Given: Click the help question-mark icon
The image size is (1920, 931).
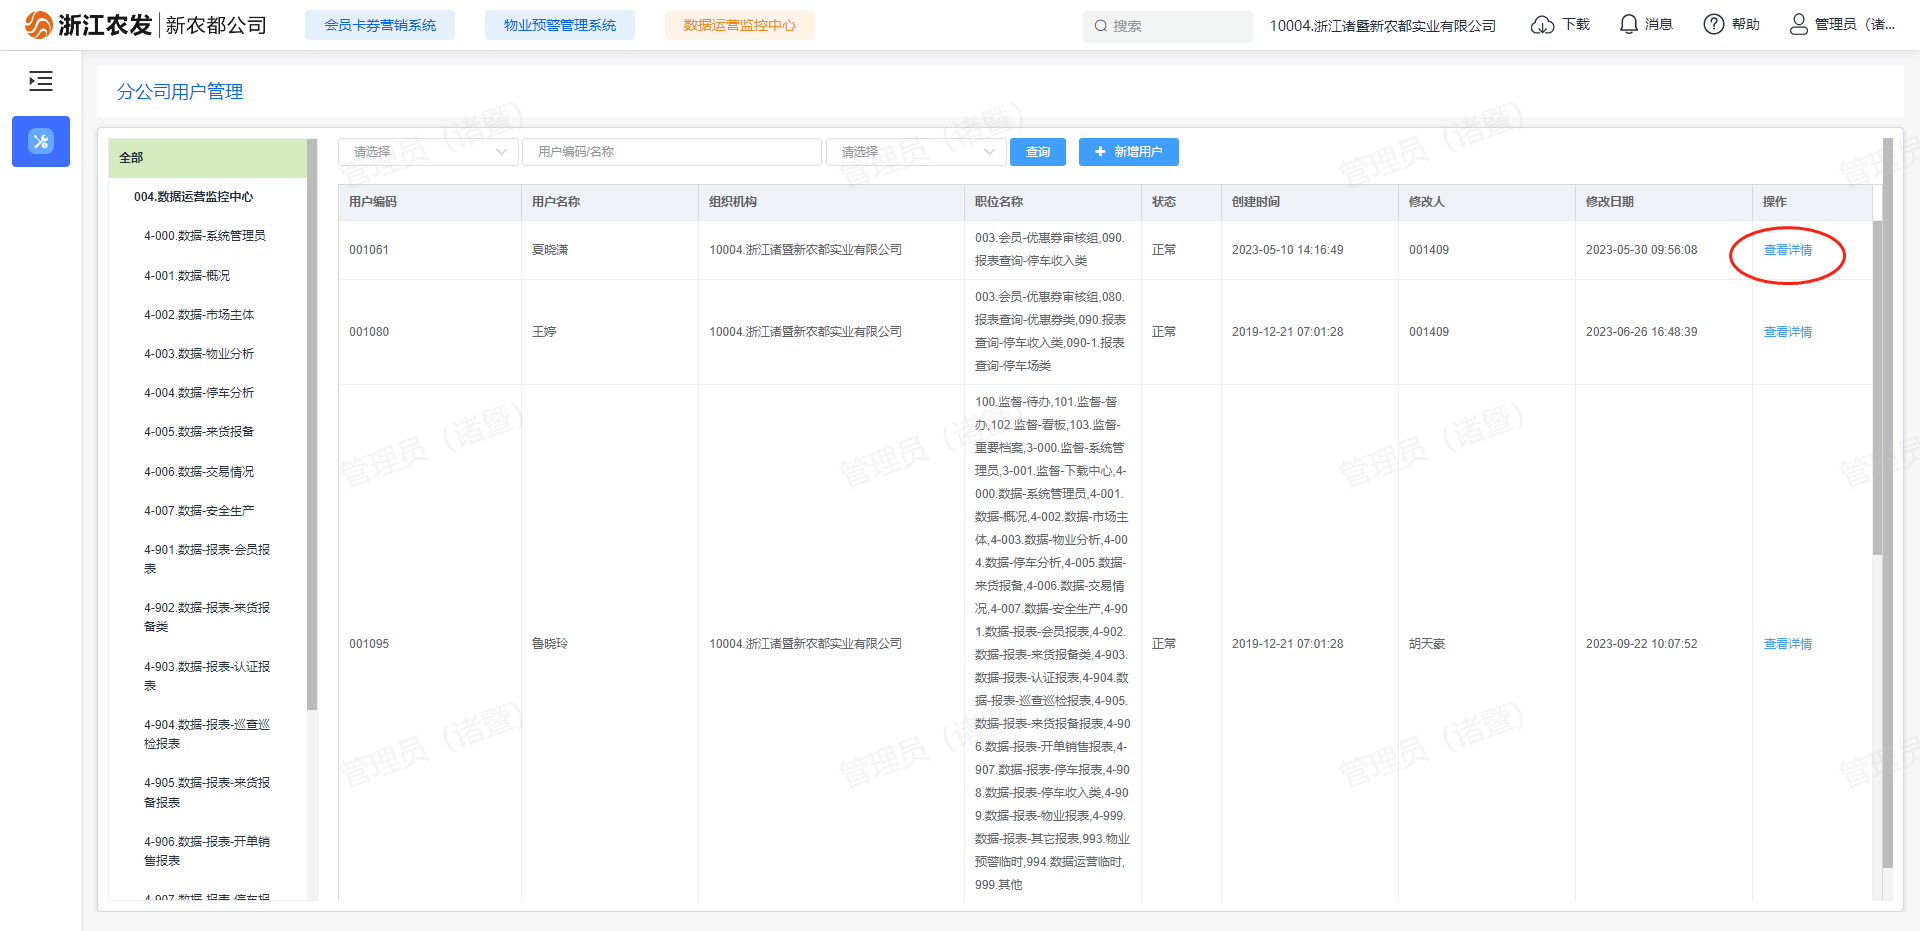Looking at the screenshot, I should coord(1714,24).
